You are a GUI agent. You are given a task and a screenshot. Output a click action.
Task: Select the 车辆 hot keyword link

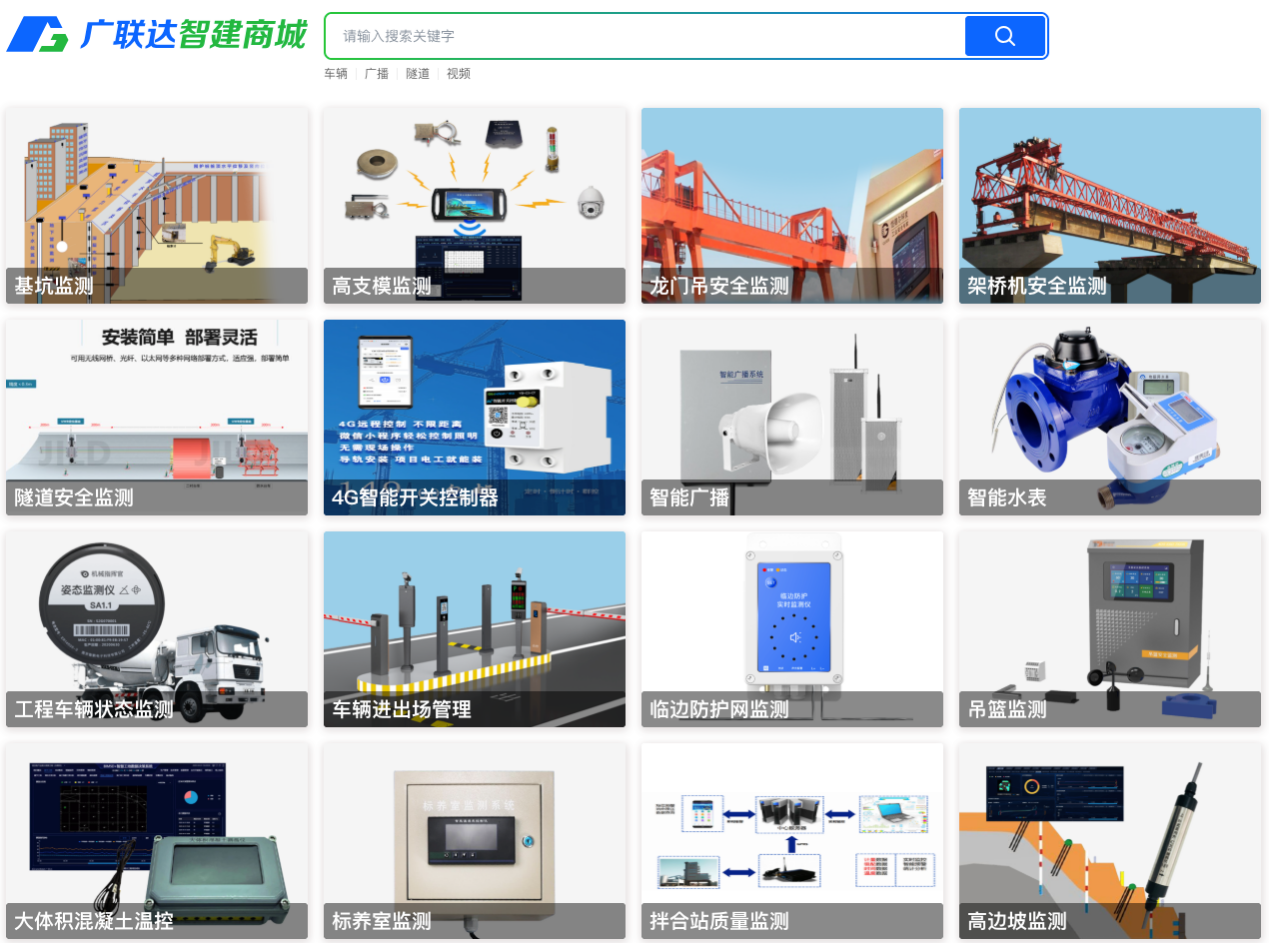click(x=336, y=74)
